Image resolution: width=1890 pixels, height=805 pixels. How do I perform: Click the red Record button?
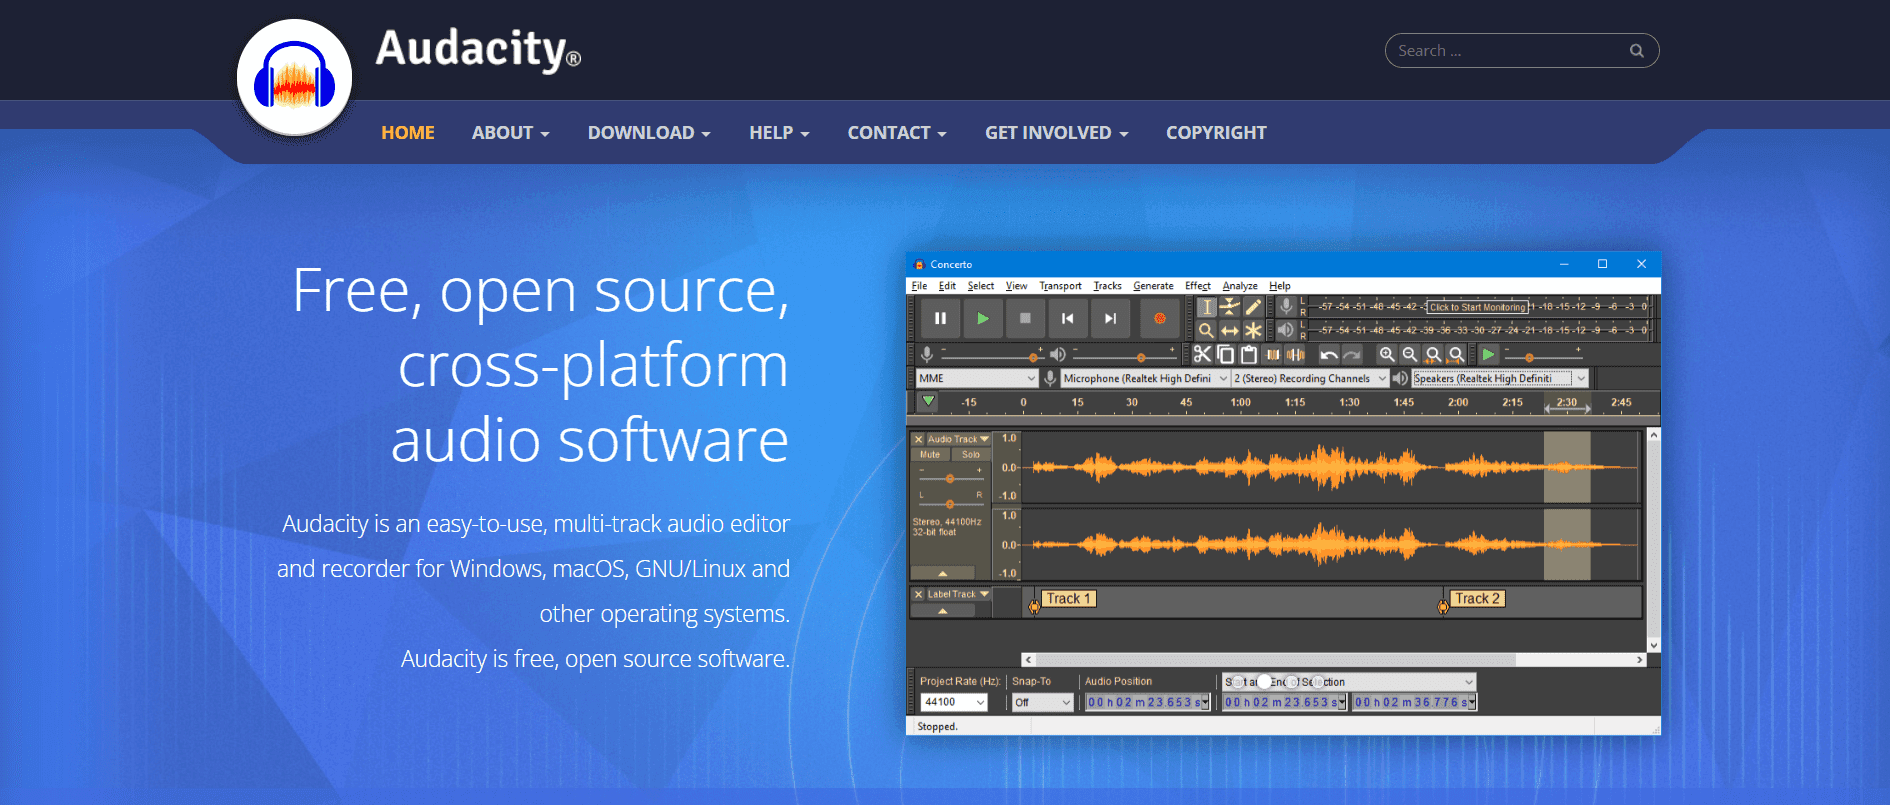point(1160,318)
